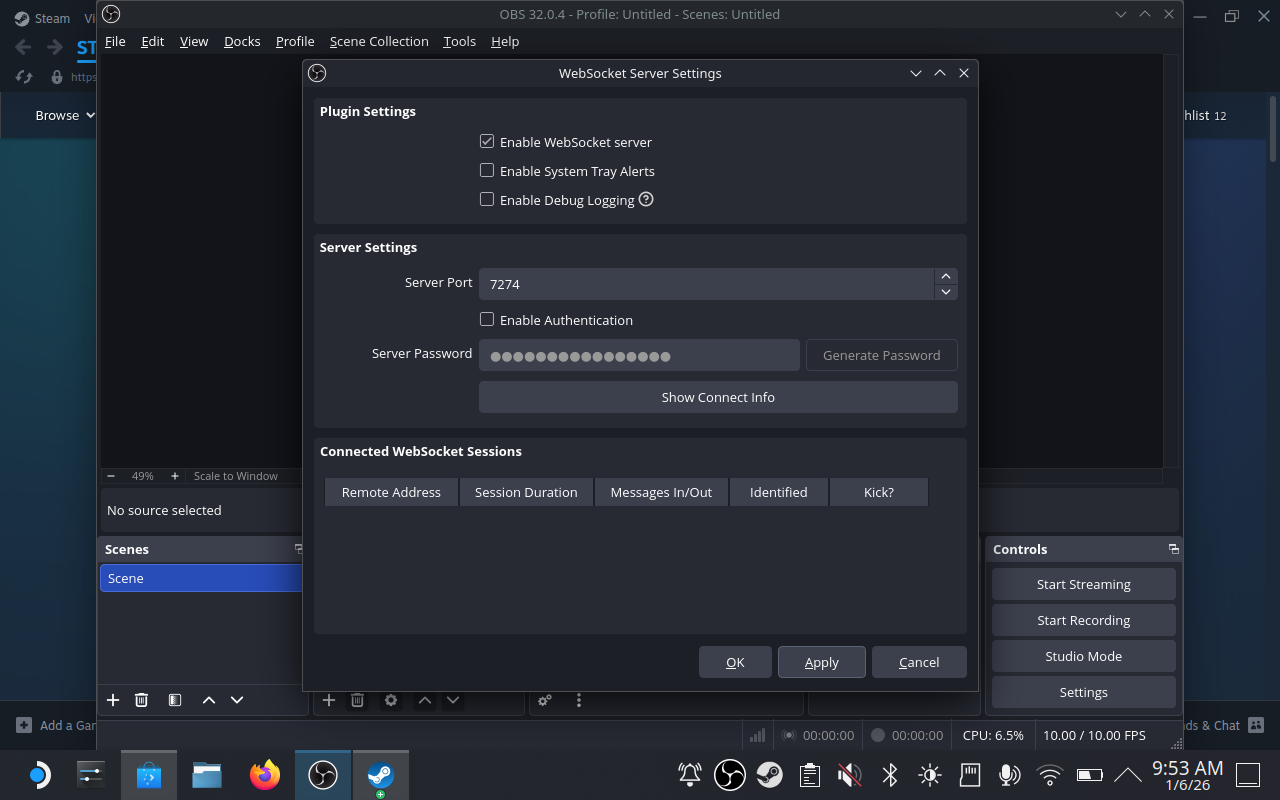
Task: Move the scene up using the up-arrow icon
Action: (x=209, y=700)
